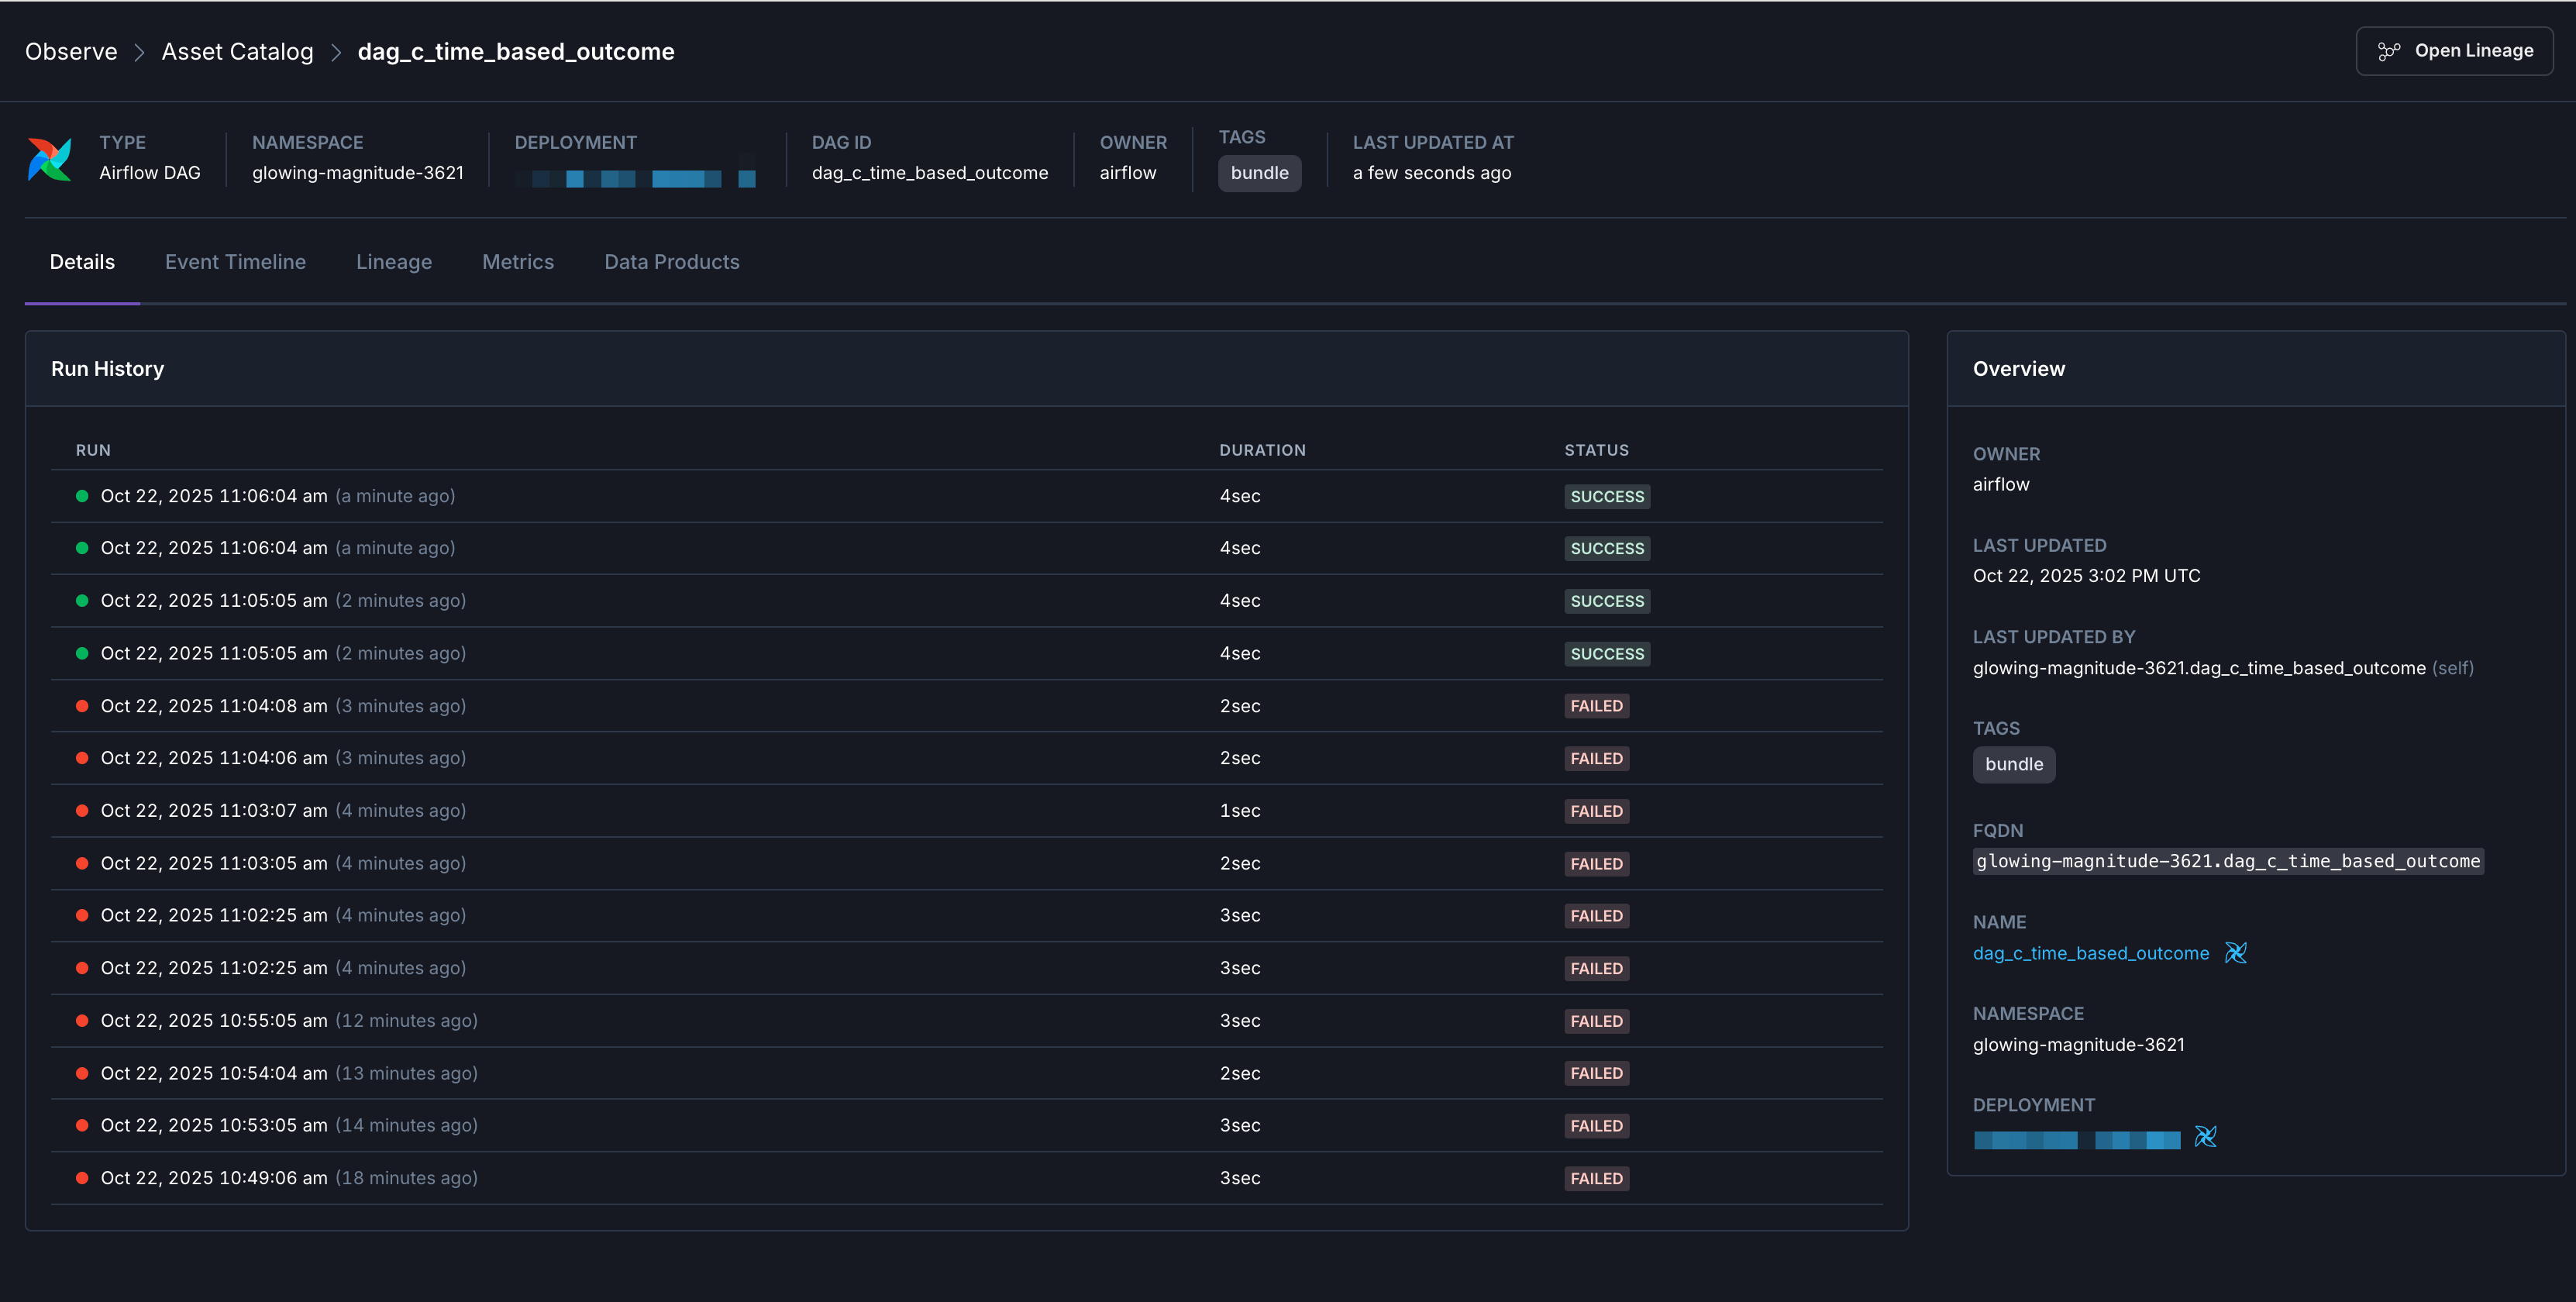
Task: Open dag_c_time_based_outcome link in Overview
Action: [2090, 953]
